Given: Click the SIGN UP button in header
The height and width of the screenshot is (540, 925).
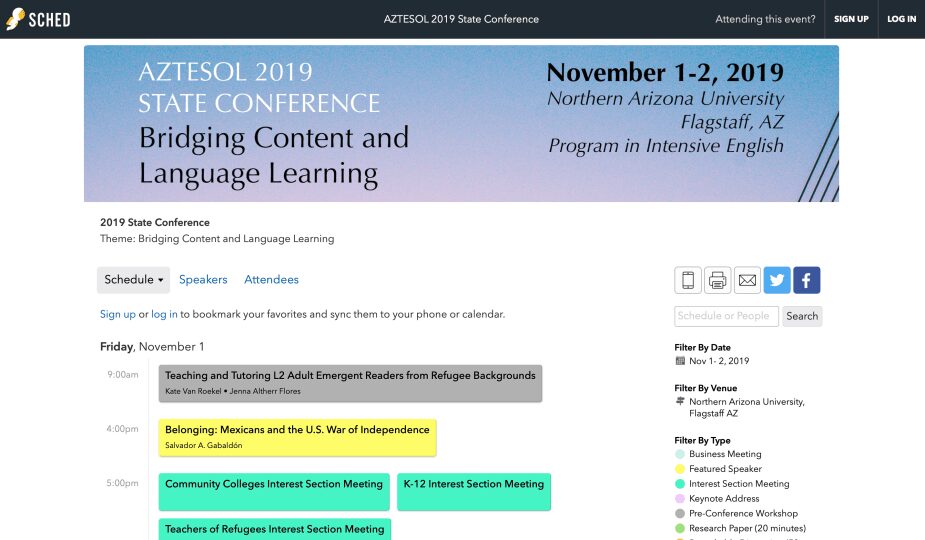Looking at the screenshot, I should pos(851,19).
